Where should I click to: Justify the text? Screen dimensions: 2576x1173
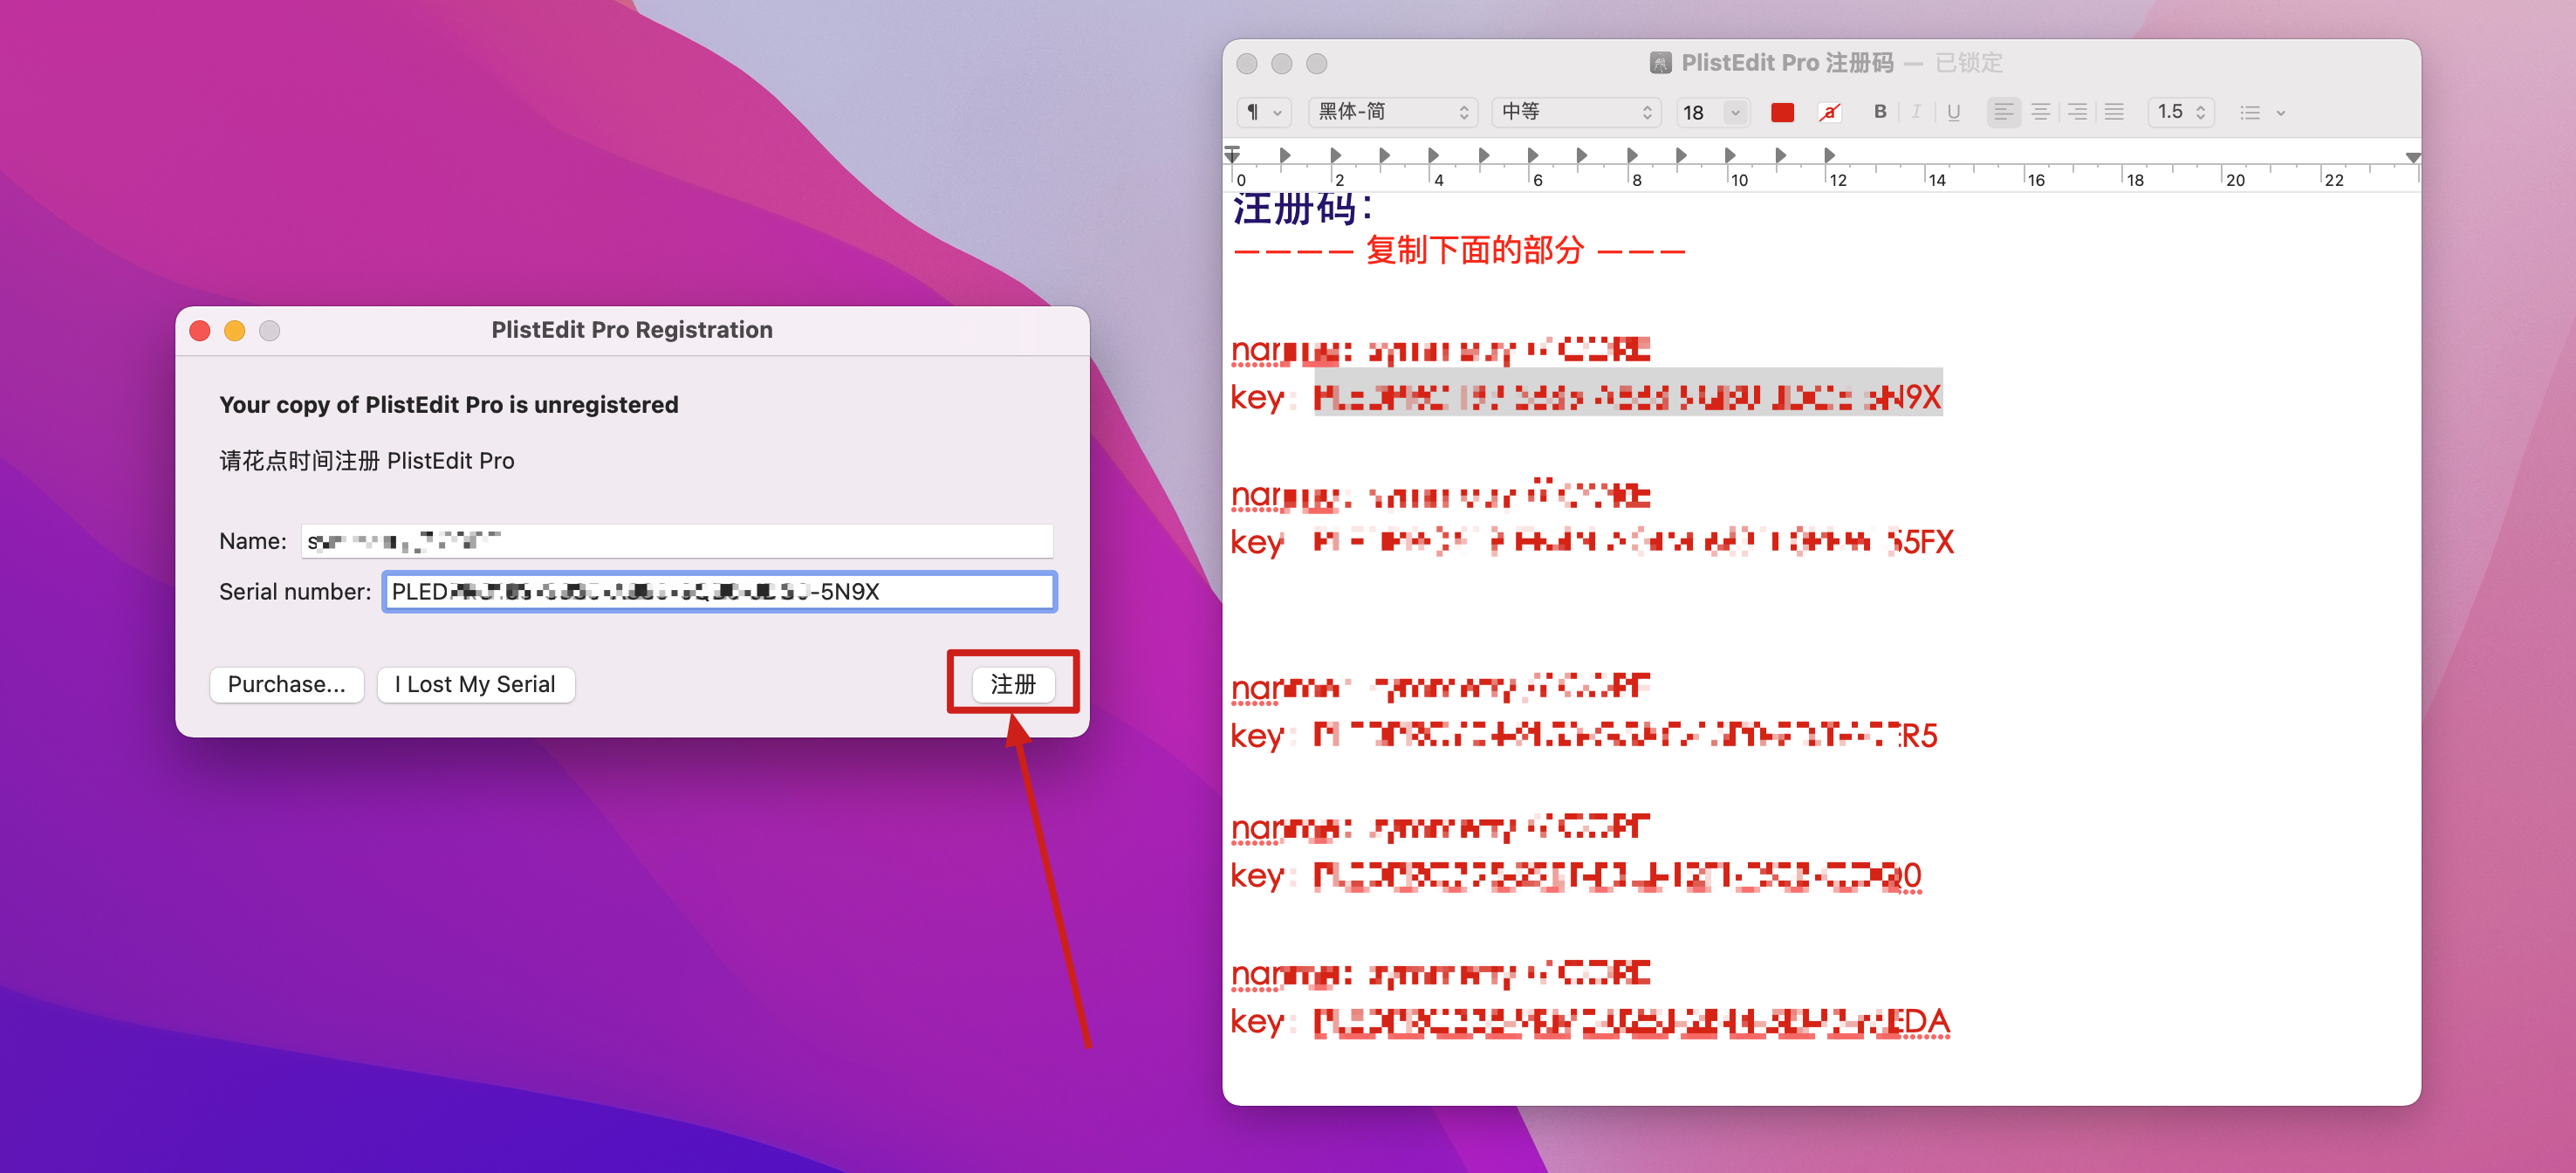pos(2114,112)
